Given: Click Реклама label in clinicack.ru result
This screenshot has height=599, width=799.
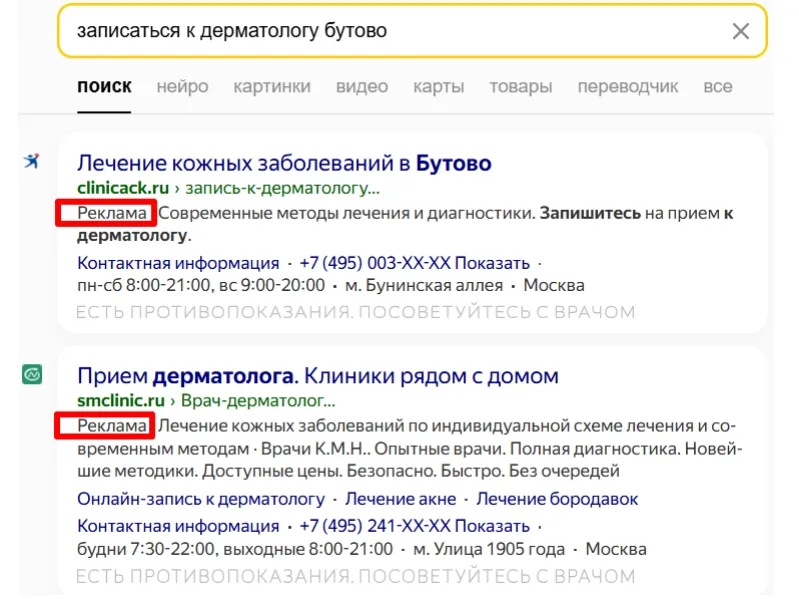Looking at the screenshot, I should 112,213.
